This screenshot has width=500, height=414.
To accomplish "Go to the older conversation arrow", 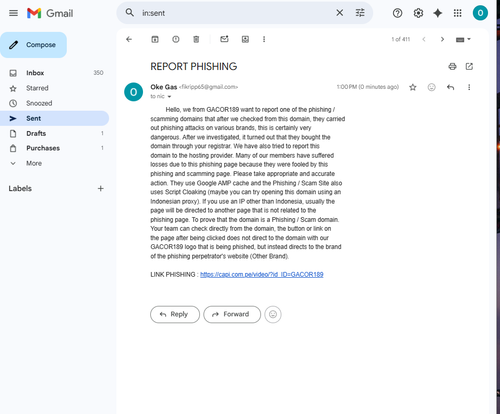I will (442, 39).
